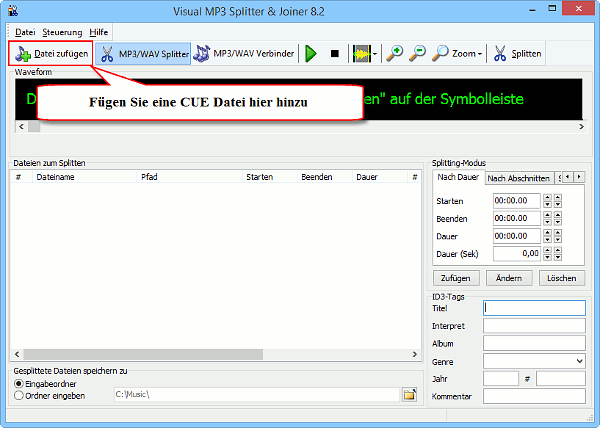Increase Dauer time with first up arrow
Viewport: 600px width, 428px height.
[x=548, y=232]
